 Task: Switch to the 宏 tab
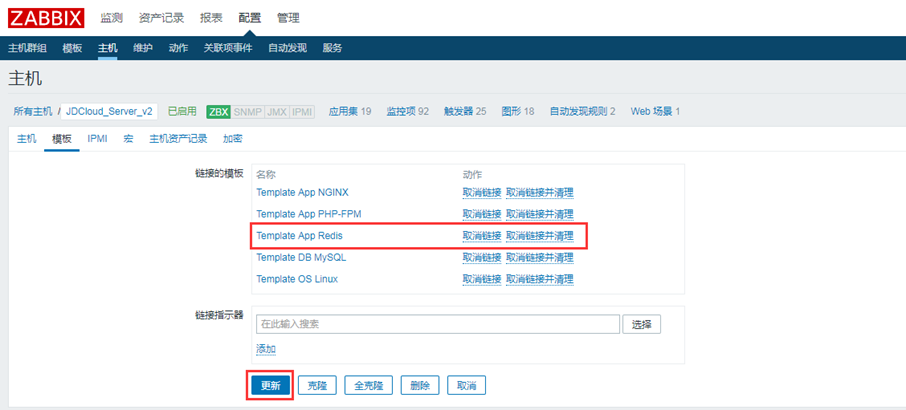(128, 139)
